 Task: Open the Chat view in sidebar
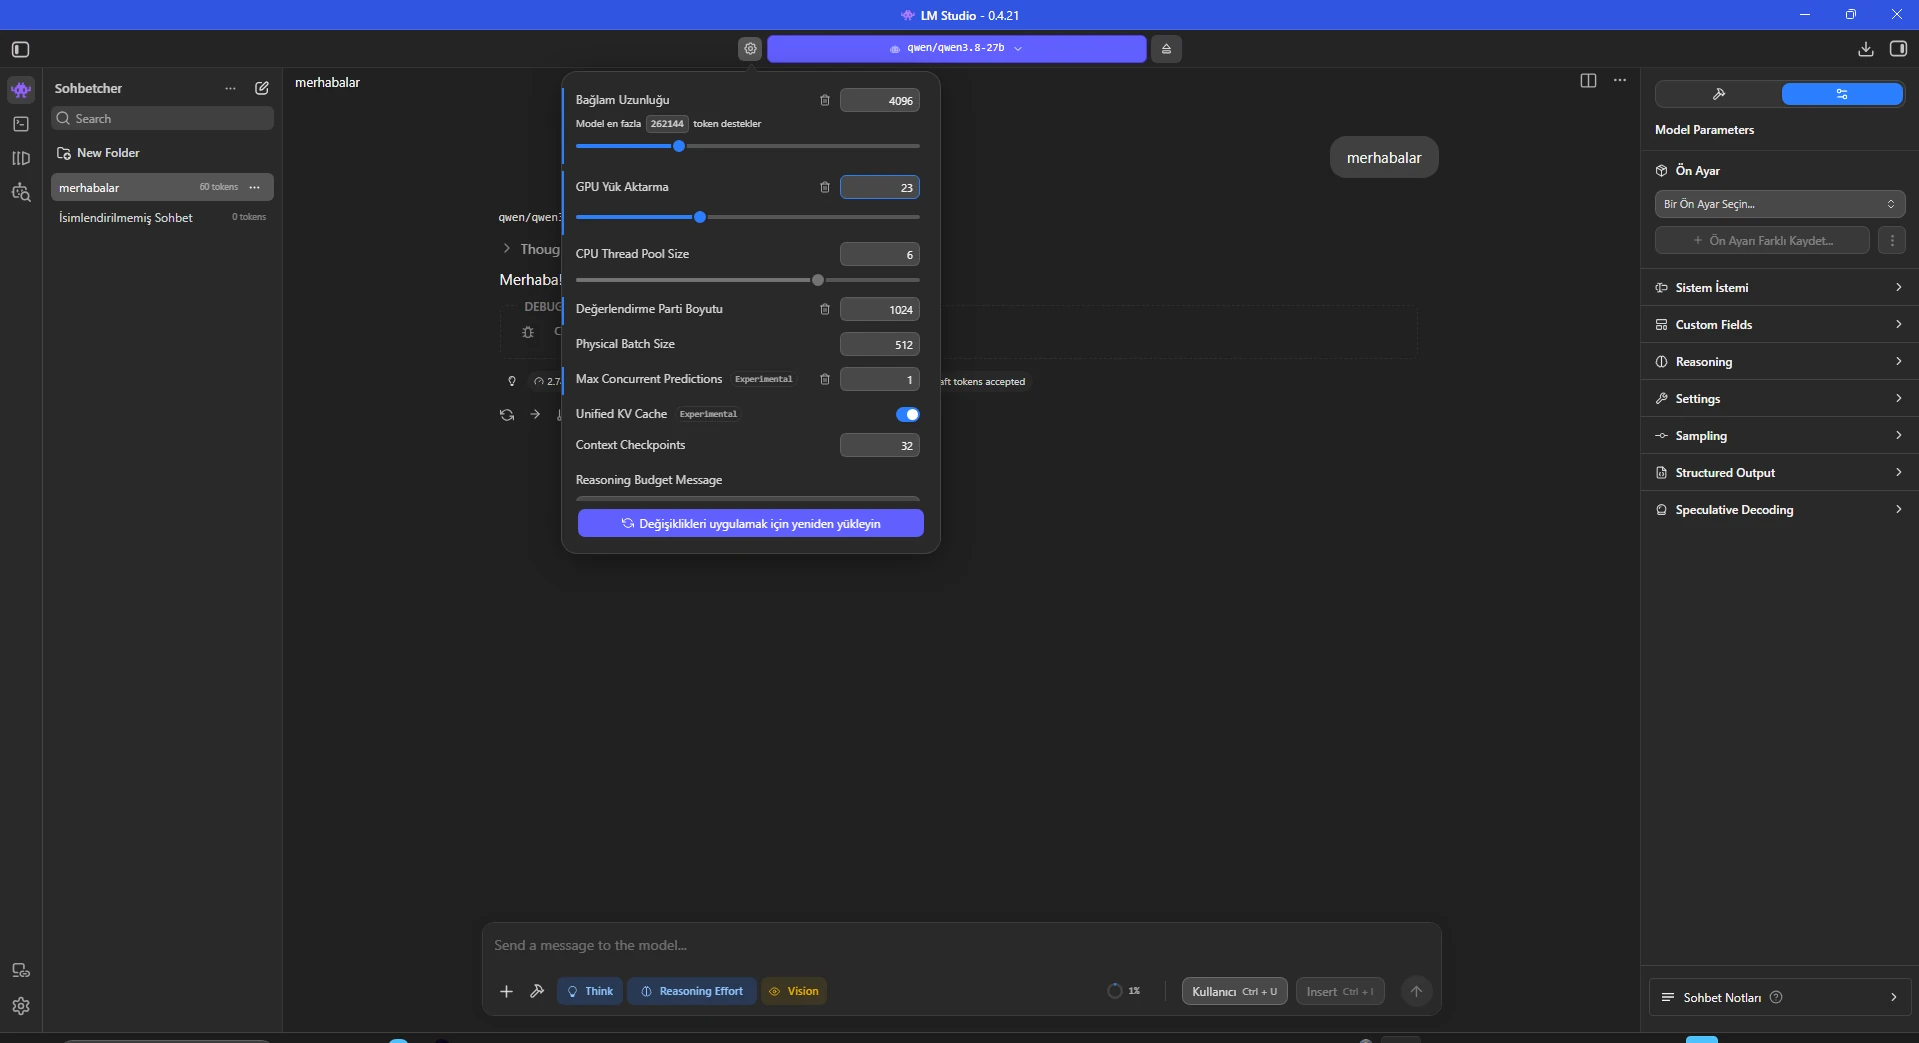[x=21, y=90]
